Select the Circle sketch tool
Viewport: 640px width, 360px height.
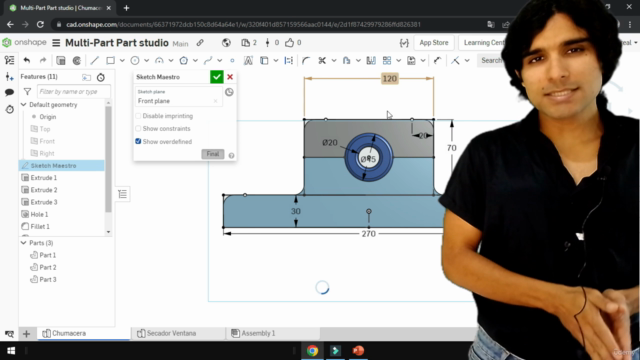(135, 60)
